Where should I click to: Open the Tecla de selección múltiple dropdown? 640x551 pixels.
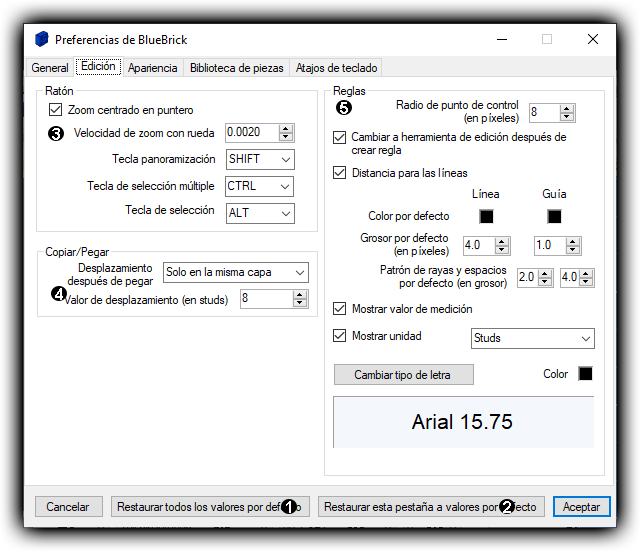259,186
